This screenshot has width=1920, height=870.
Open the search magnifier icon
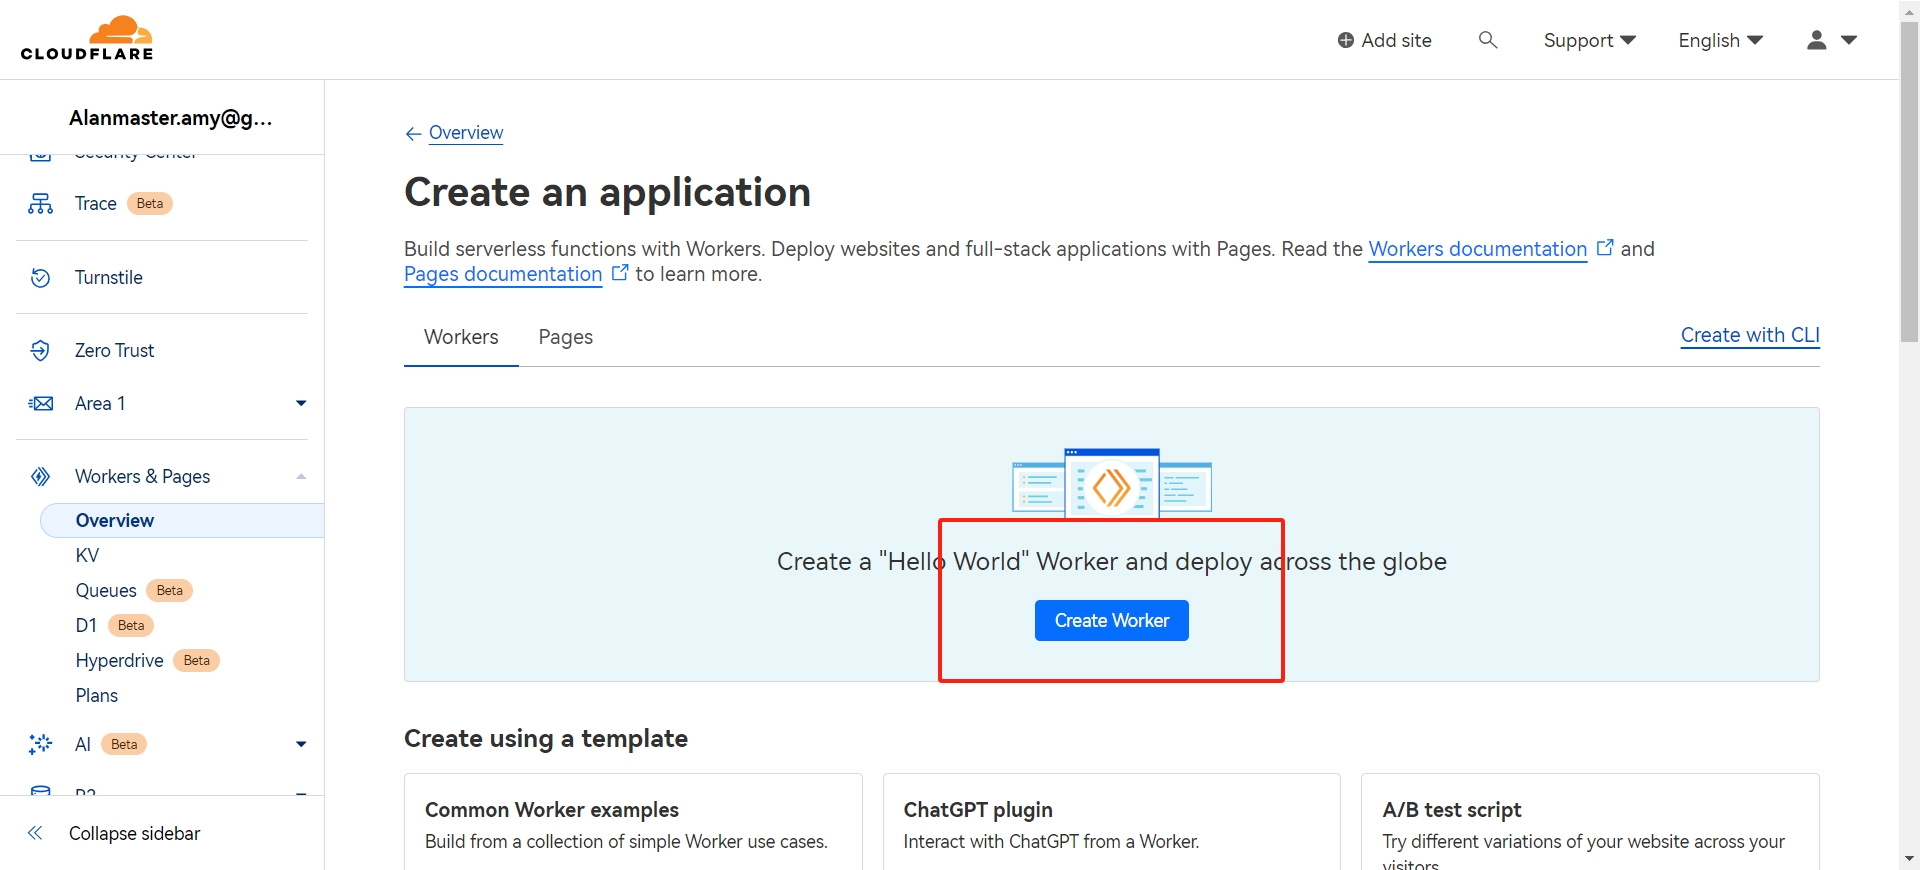click(1487, 40)
